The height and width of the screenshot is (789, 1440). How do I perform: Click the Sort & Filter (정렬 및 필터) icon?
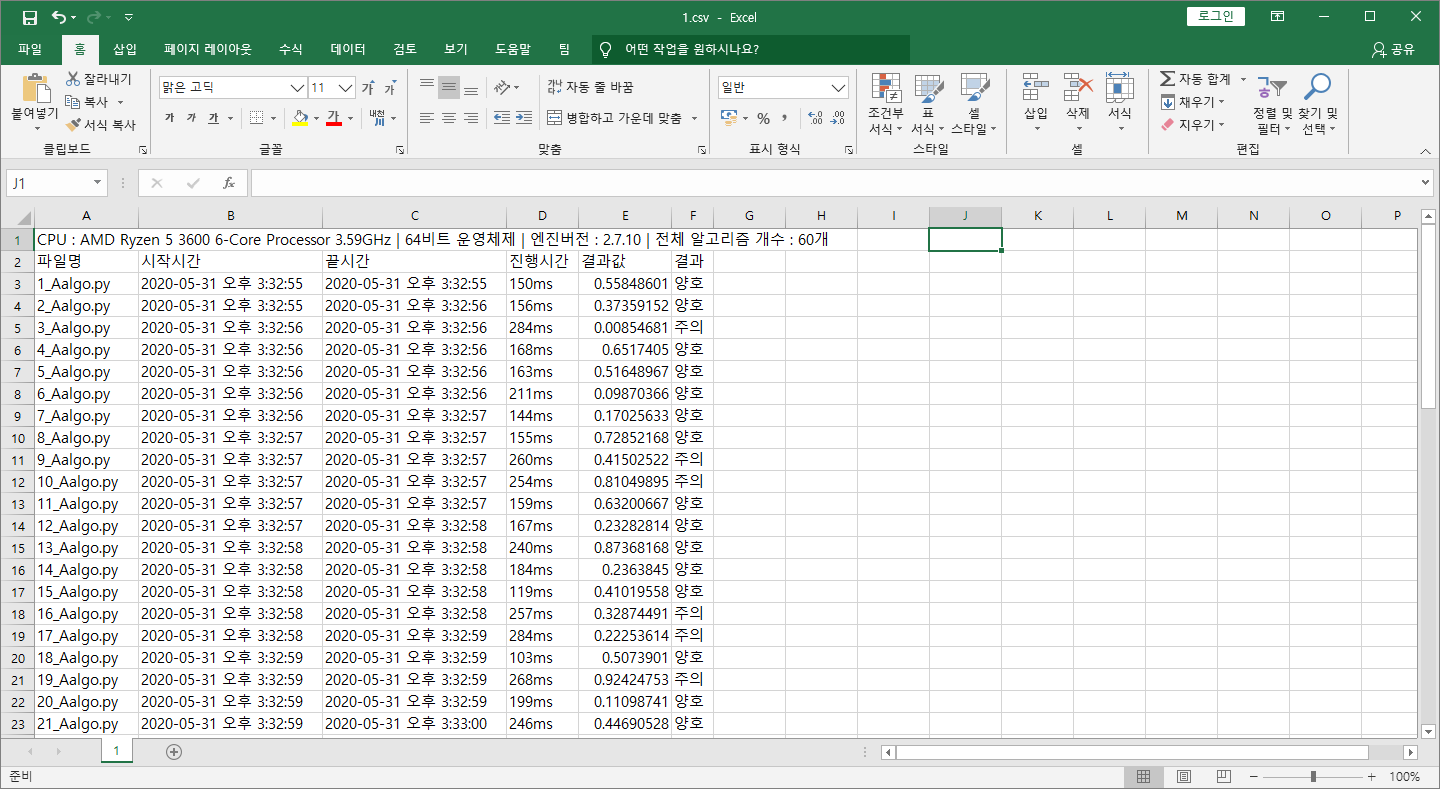pyautogui.click(x=1272, y=104)
